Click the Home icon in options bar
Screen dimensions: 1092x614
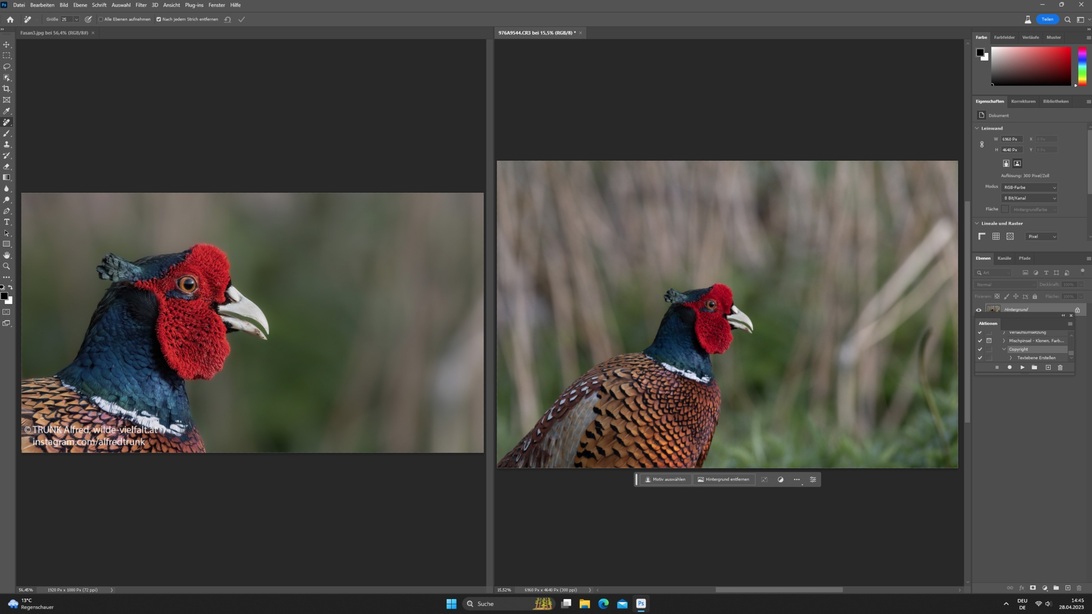[x=10, y=19]
